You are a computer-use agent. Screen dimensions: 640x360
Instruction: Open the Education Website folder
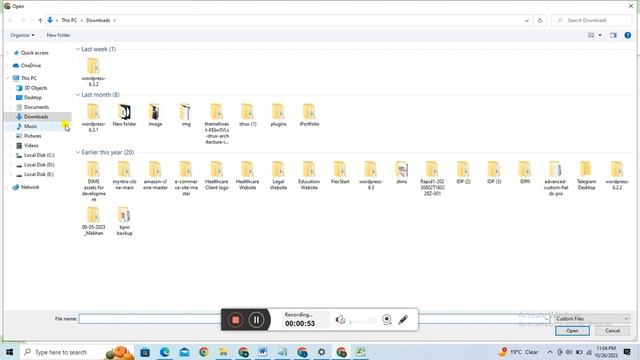(309, 175)
